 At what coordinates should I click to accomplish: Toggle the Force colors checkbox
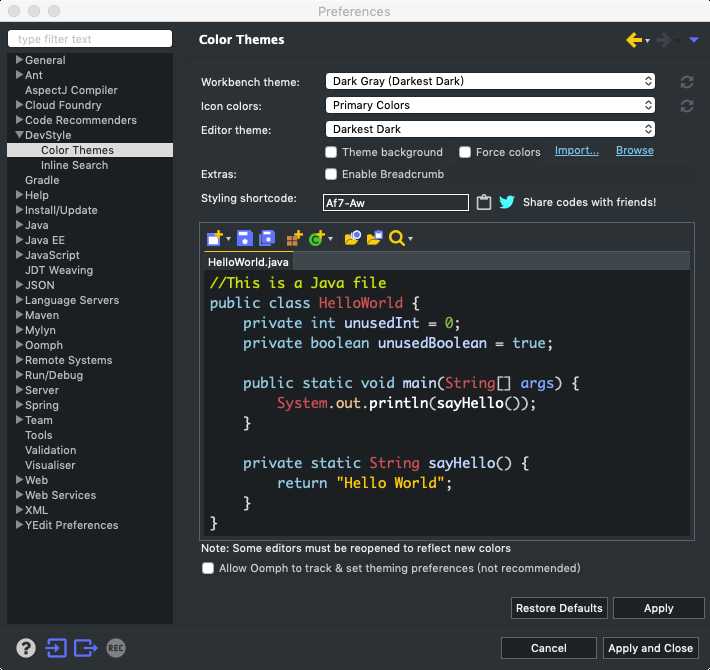click(465, 152)
